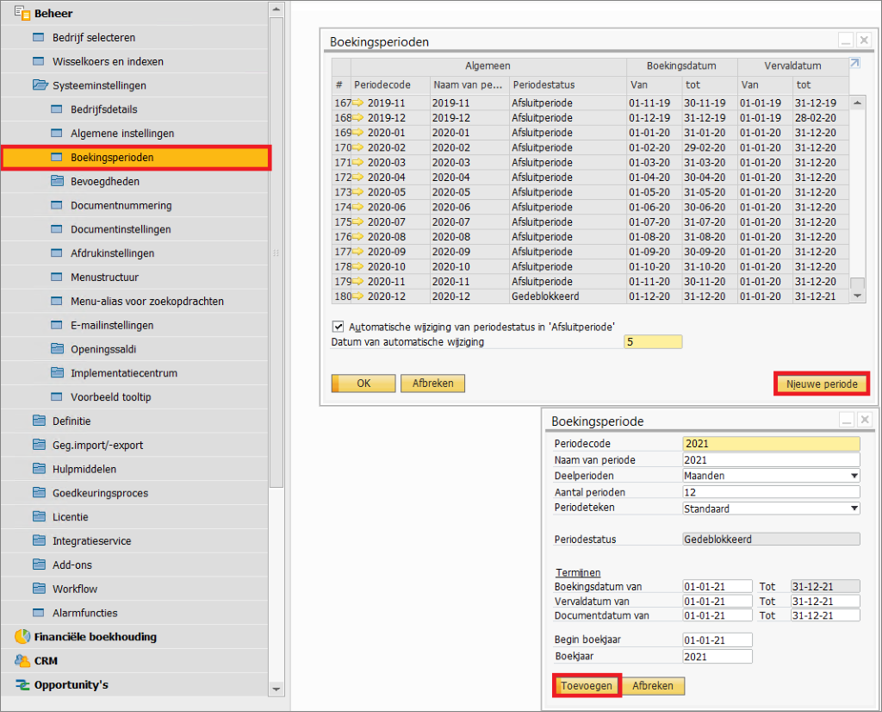The width and height of the screenshot is (882, 712).
Task: Click the Bedrijf selecteren window icon
Action: (x=39, y=37)
